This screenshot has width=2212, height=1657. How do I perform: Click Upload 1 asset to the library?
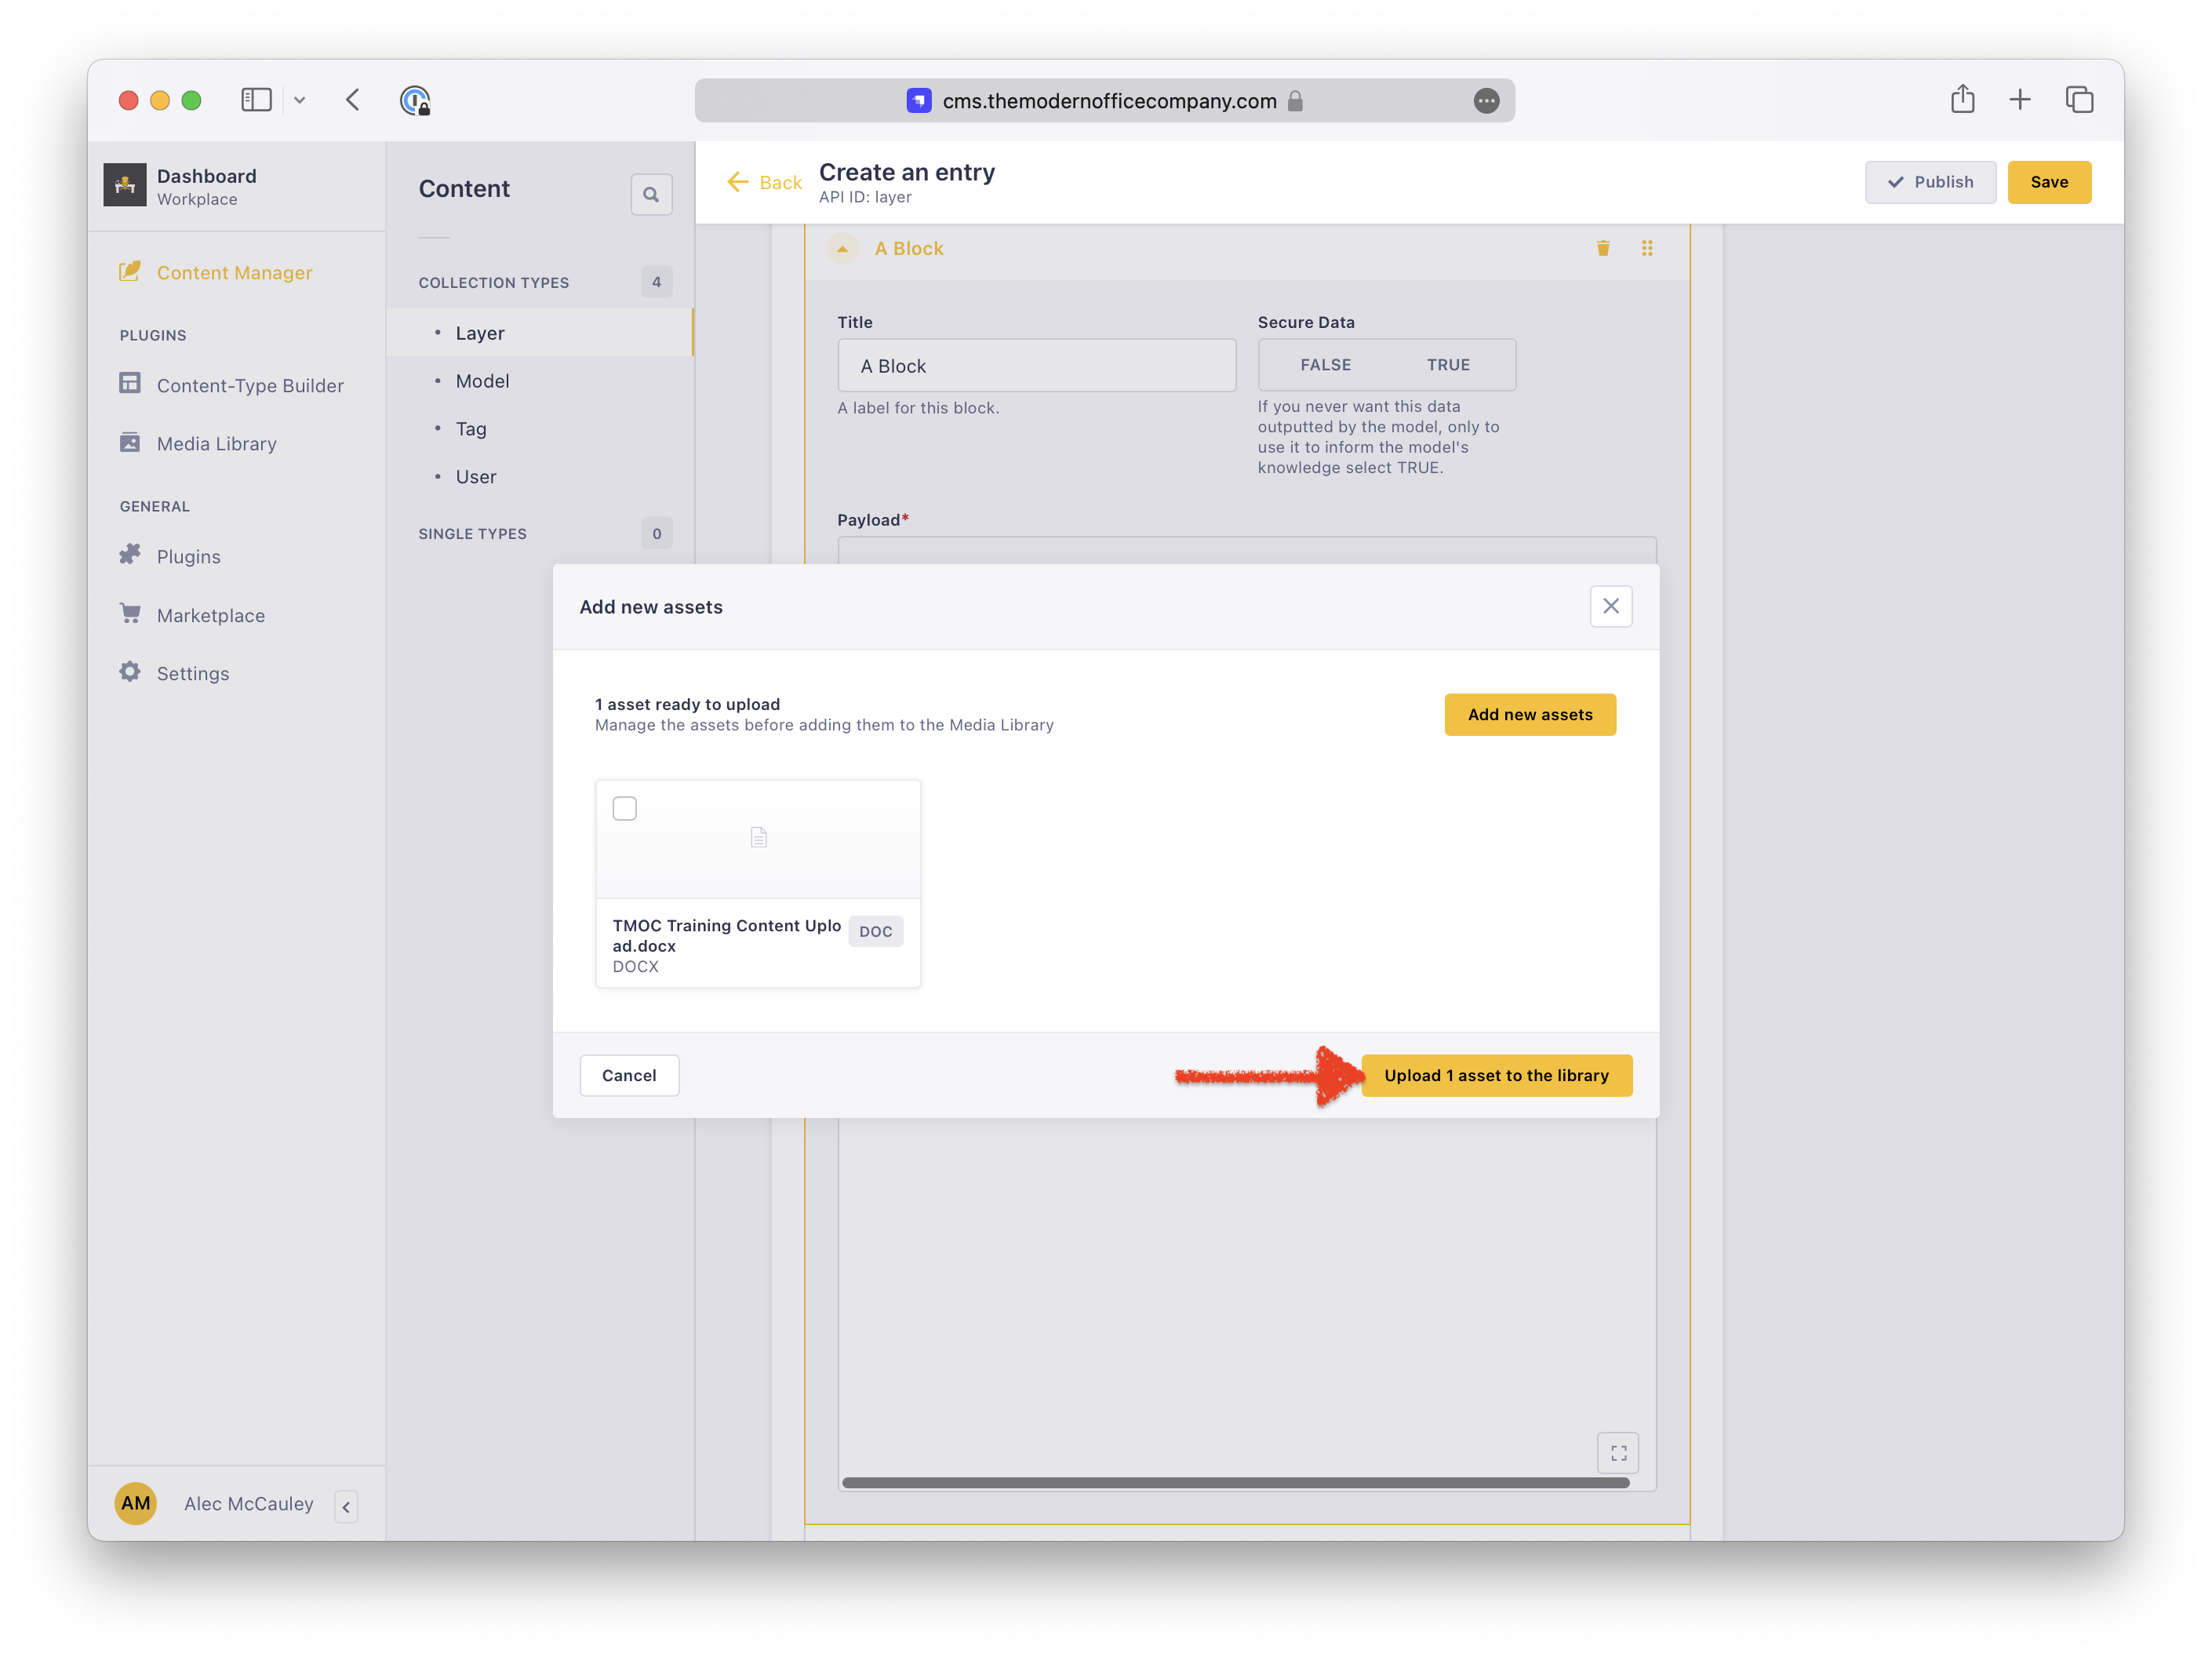(x=1496, y=1075)
